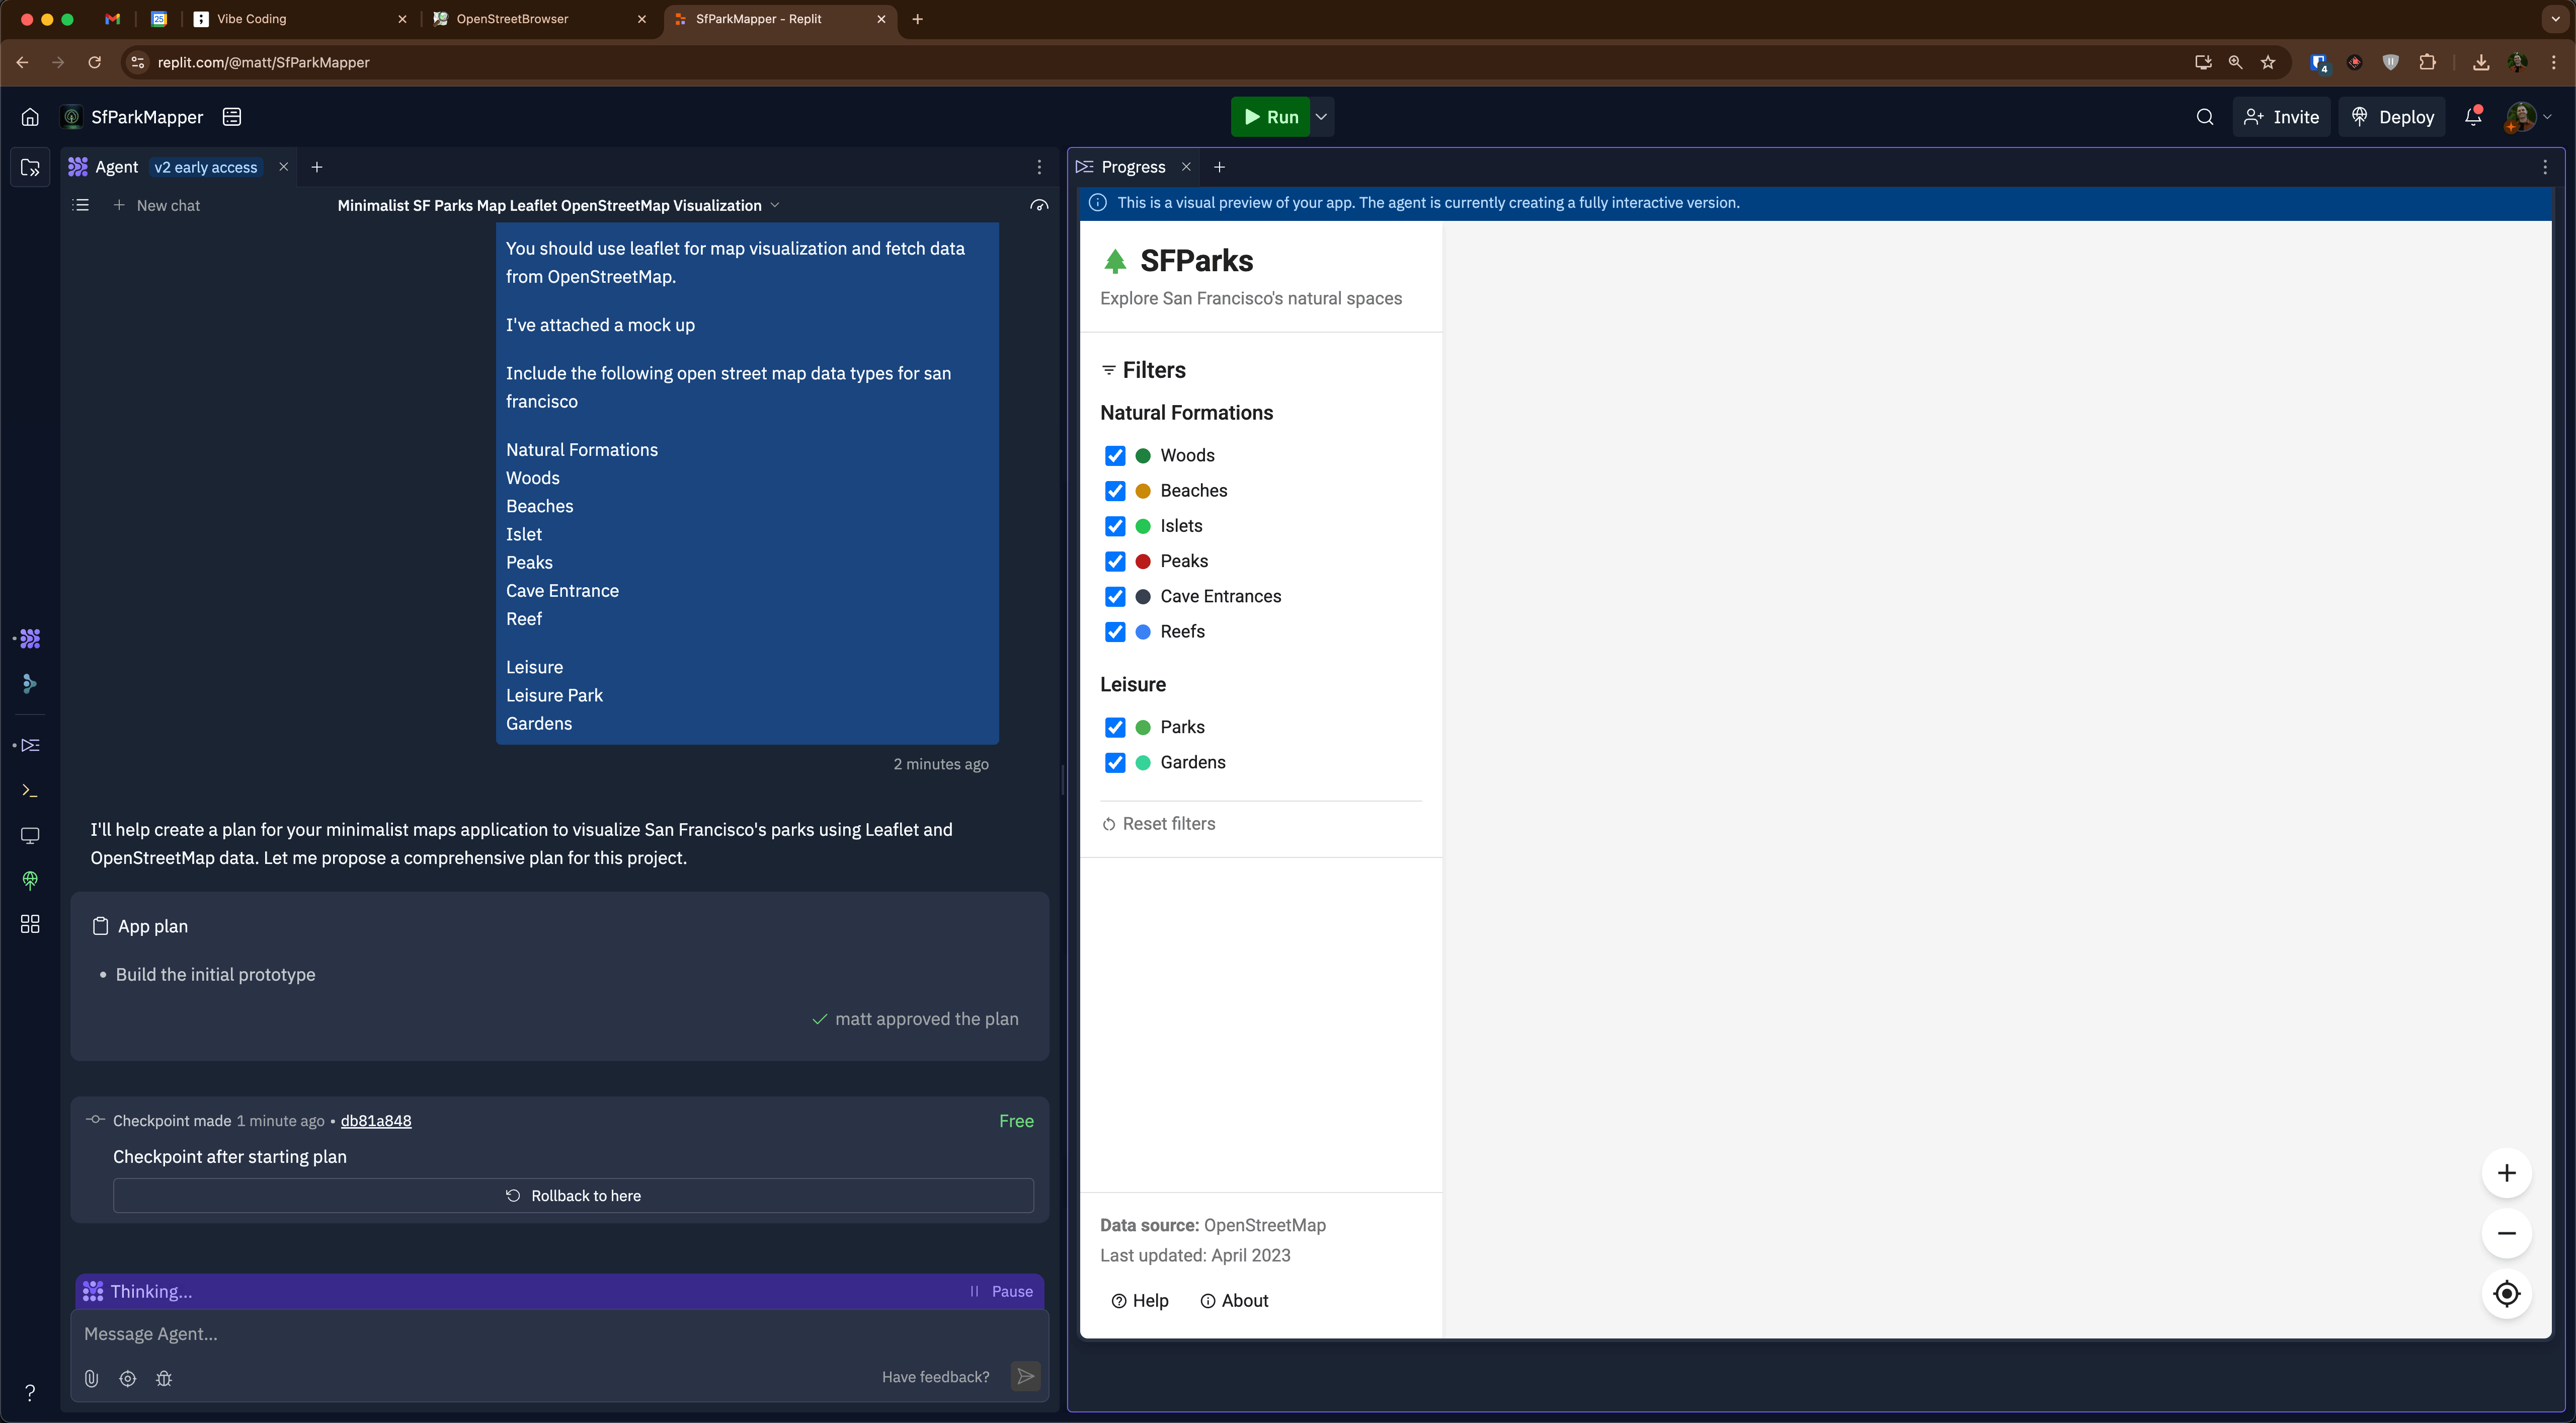Open checkpoint db81a848 link

[376, 1121]
